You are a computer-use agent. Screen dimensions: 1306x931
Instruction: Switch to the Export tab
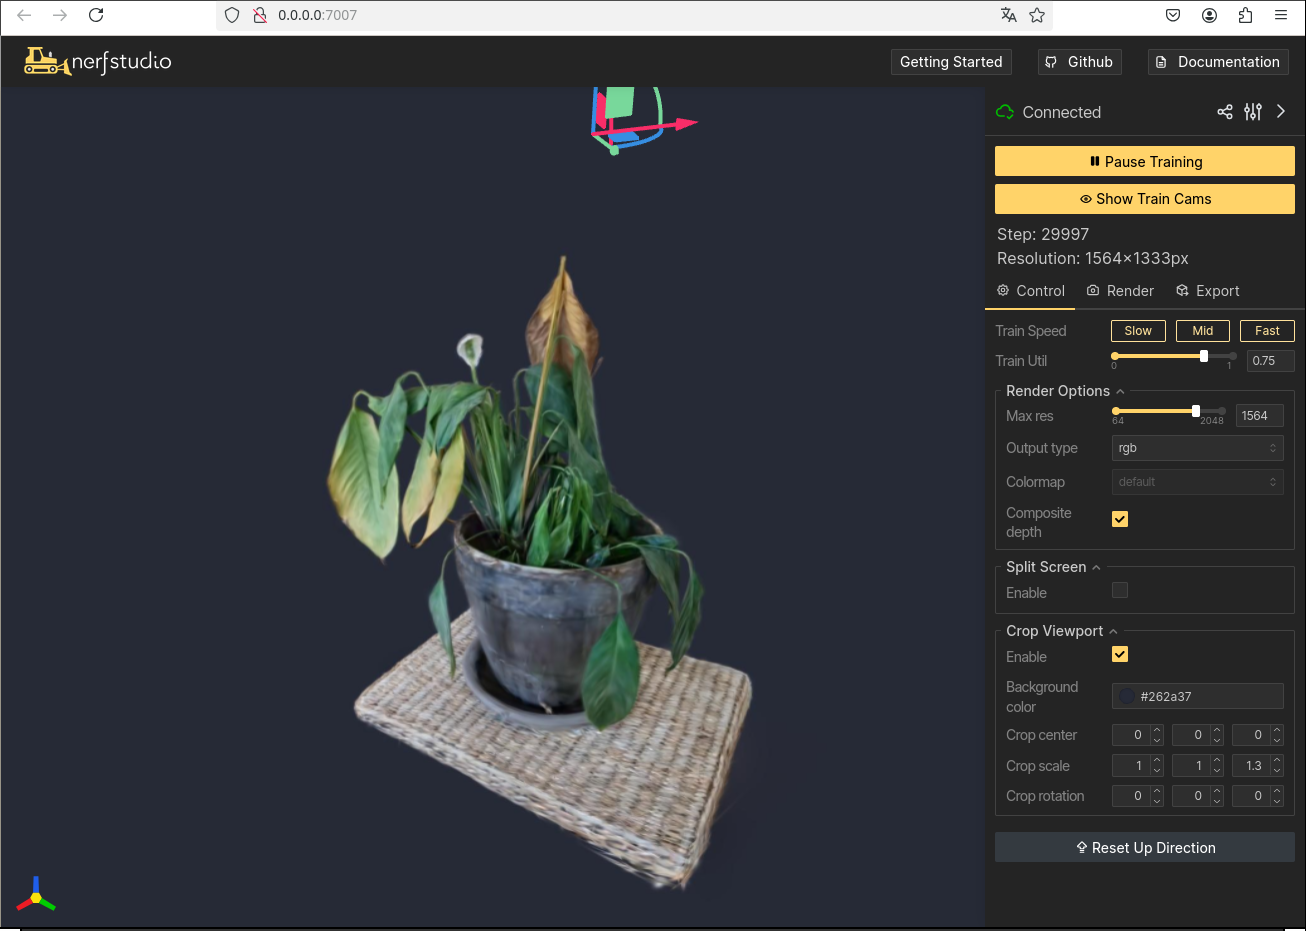(1208, 291)
